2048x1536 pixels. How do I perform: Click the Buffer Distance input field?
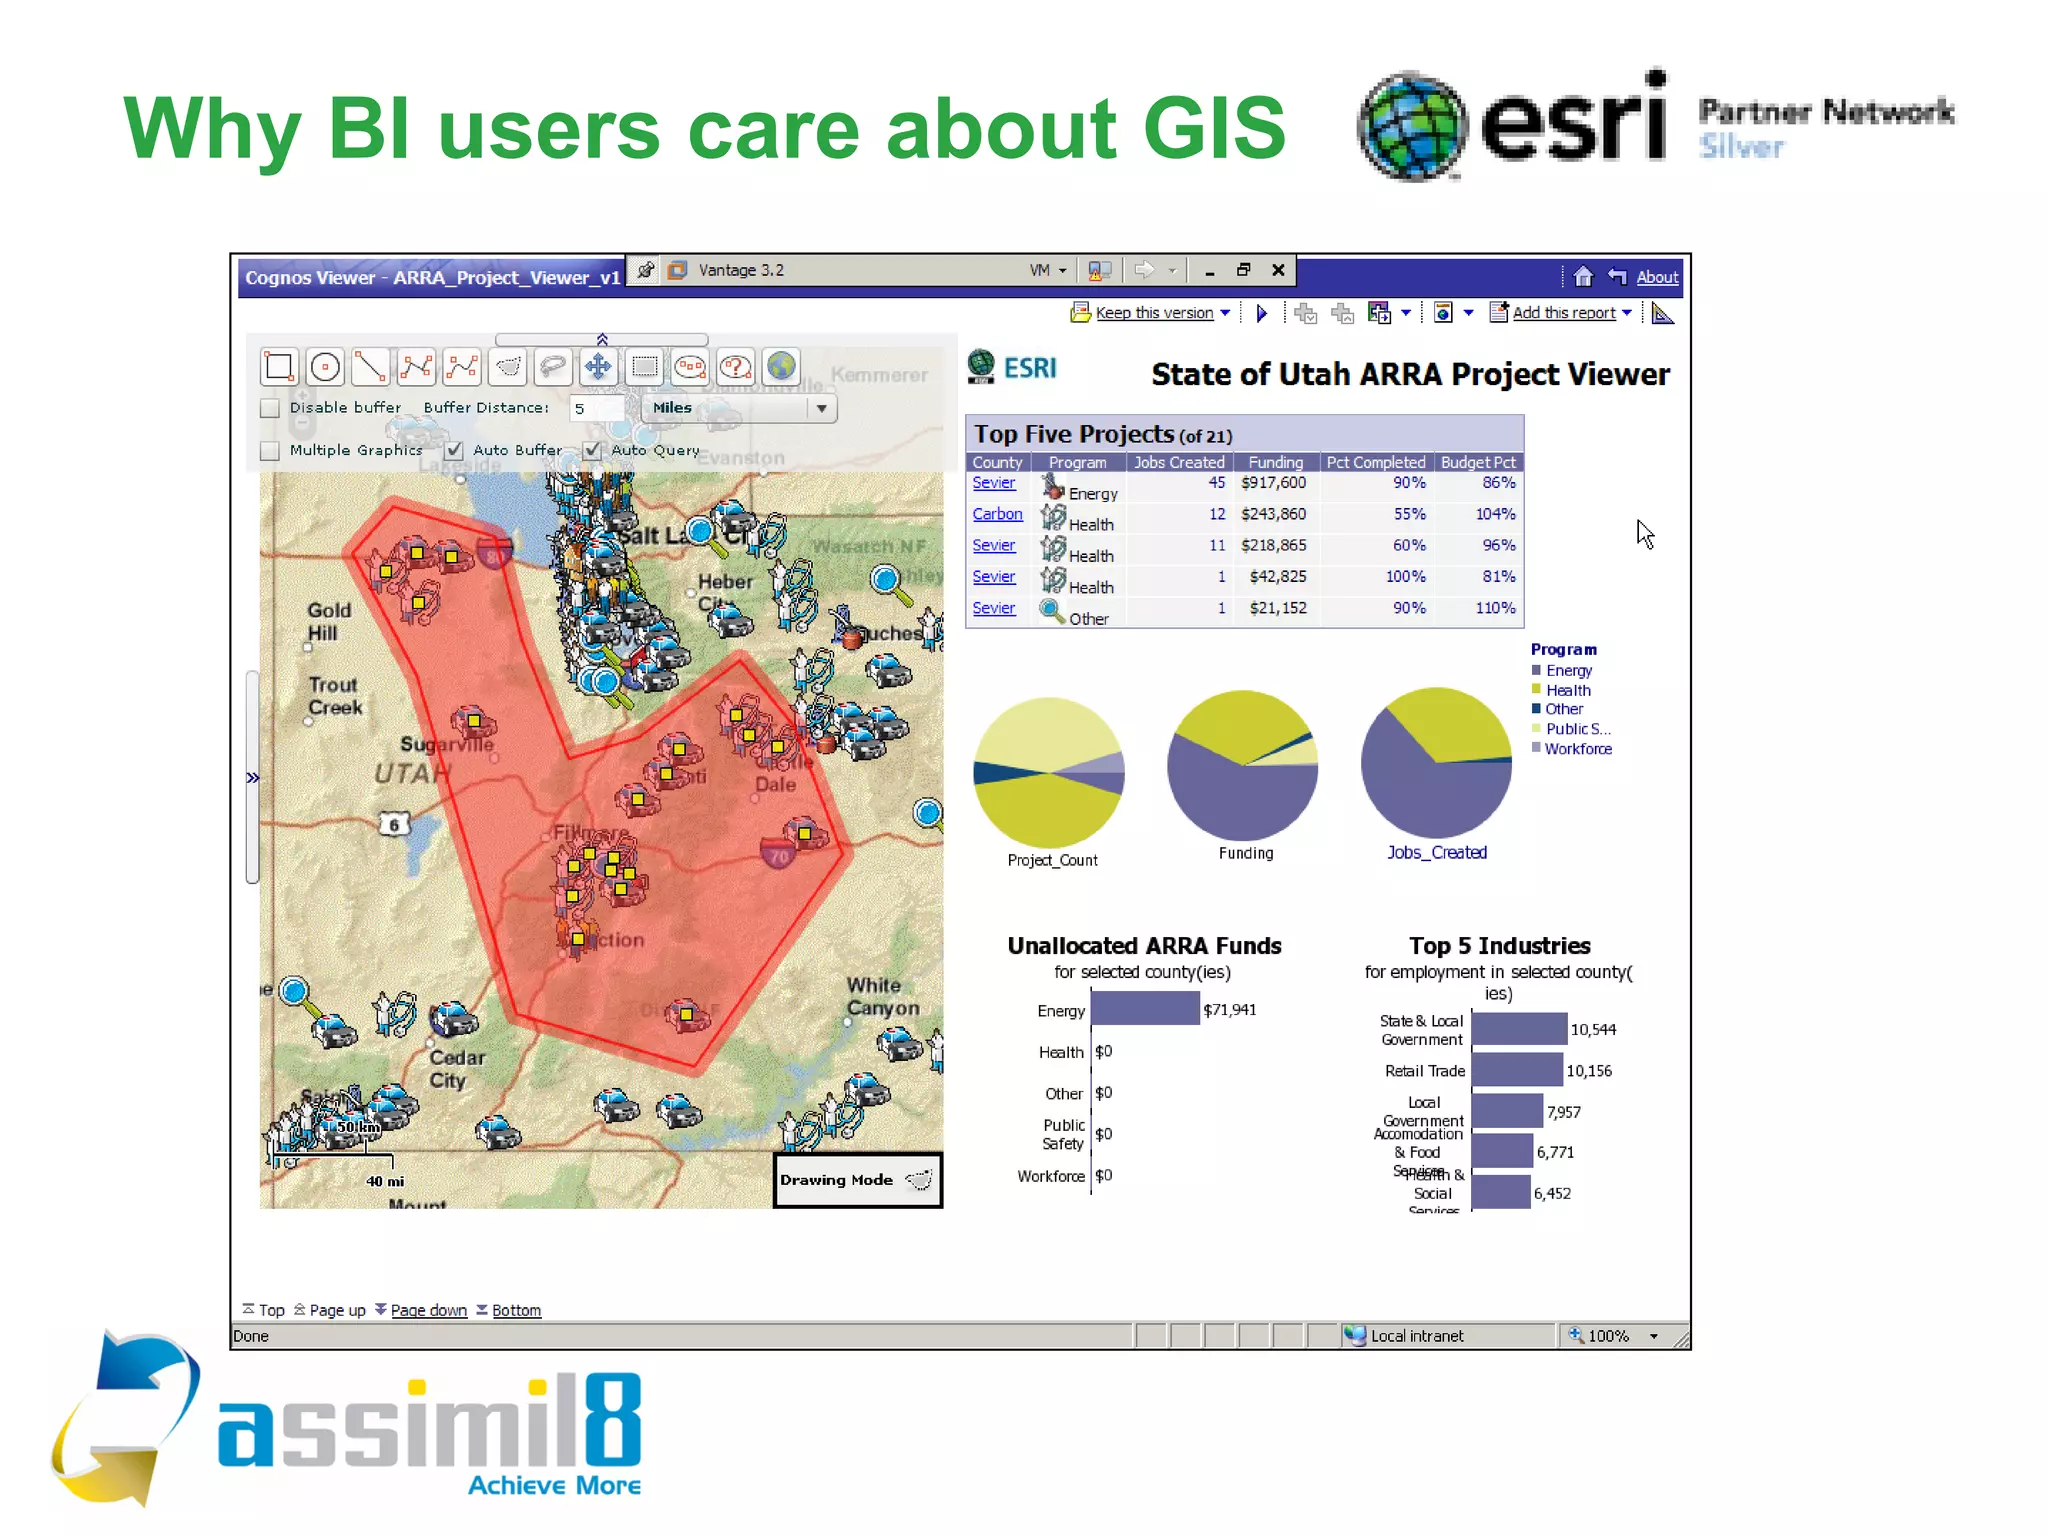point(596,408)
